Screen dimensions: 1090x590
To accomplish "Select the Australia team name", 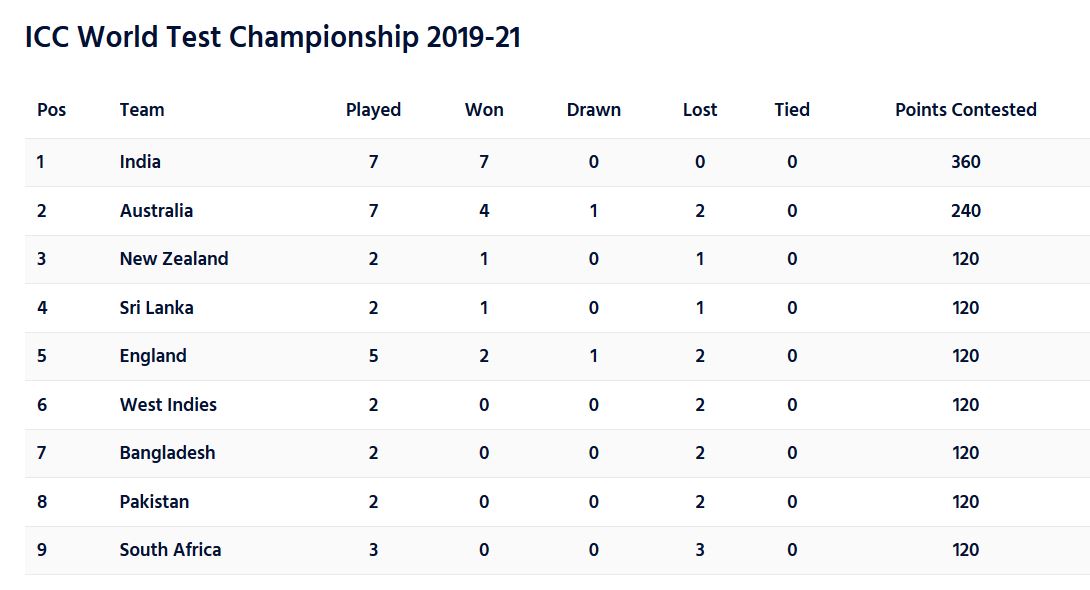I will [x=156, y=211].
